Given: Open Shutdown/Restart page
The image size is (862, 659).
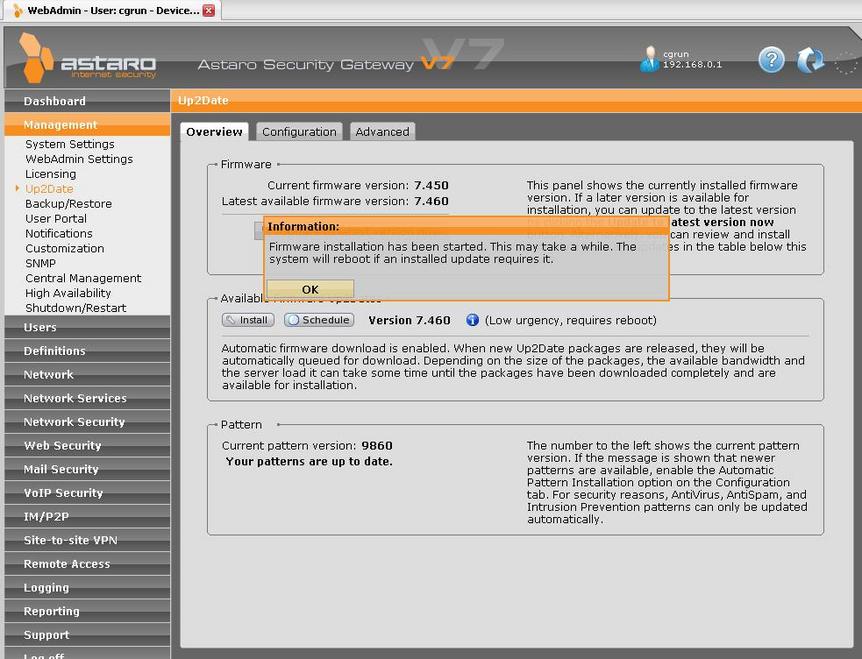Looking at the screenshot, I should pyautogui.click(x=76, y=307).
